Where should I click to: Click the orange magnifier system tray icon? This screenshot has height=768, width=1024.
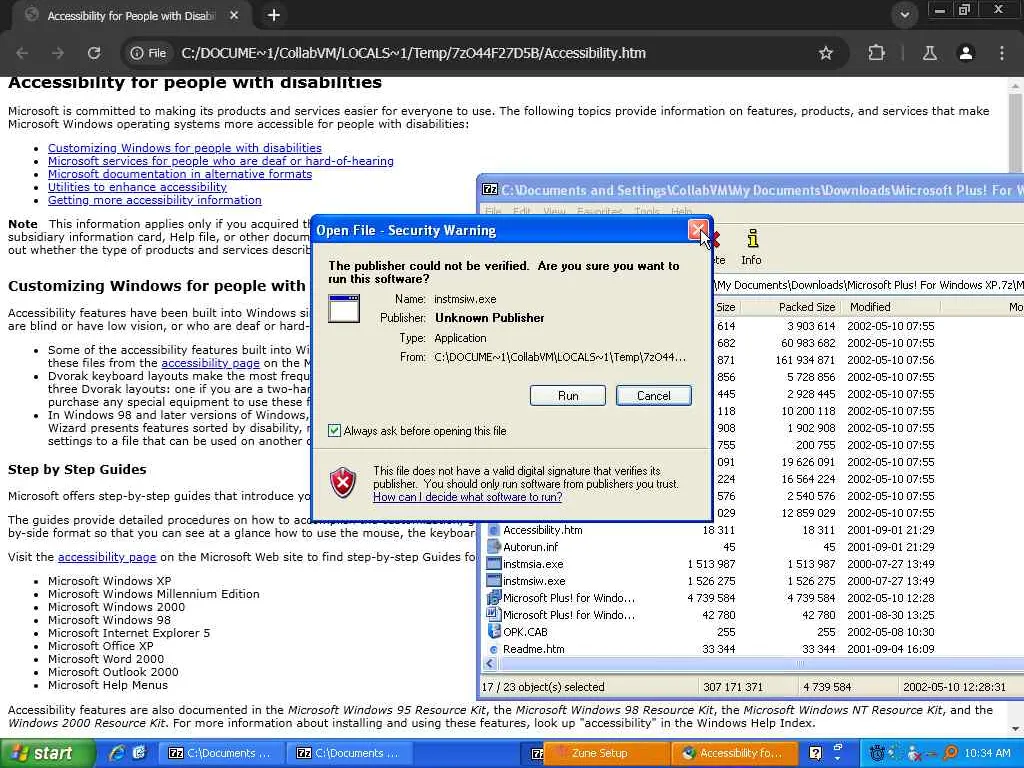950,754
